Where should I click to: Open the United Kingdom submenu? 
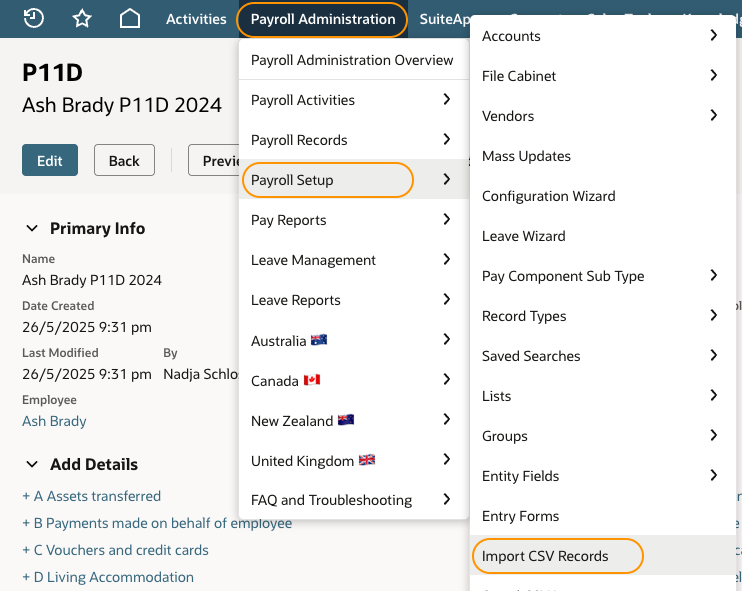354,460
